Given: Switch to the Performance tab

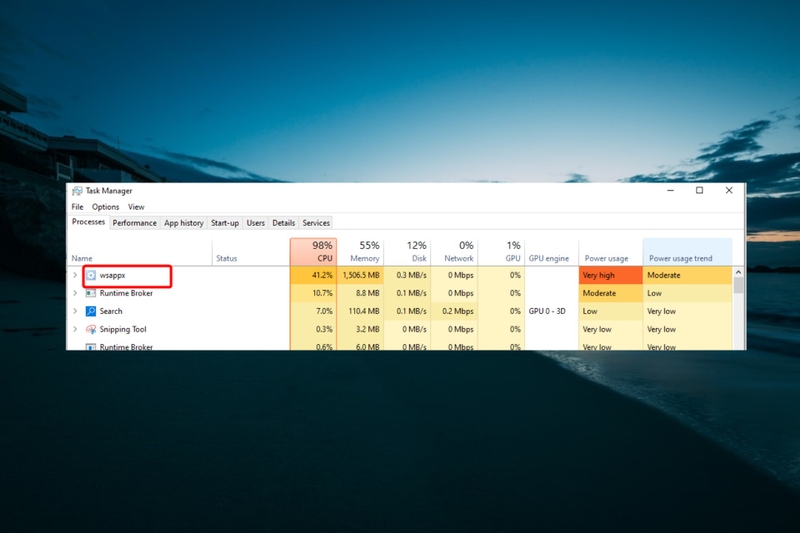Looking at the screenshot, I should coord(135,223).
